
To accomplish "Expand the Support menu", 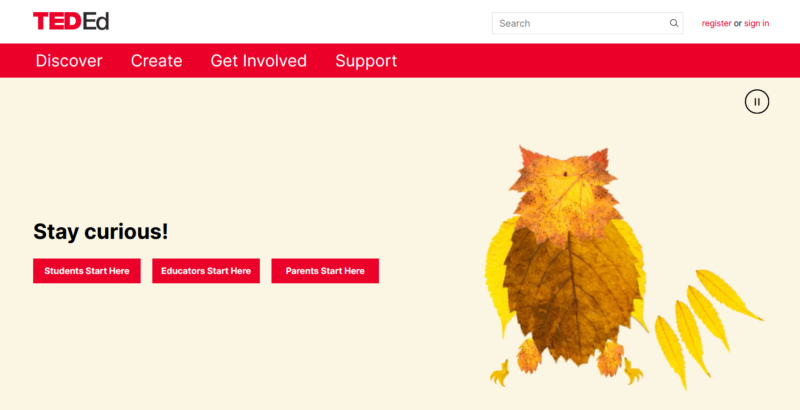I will [x=366, y=61].
